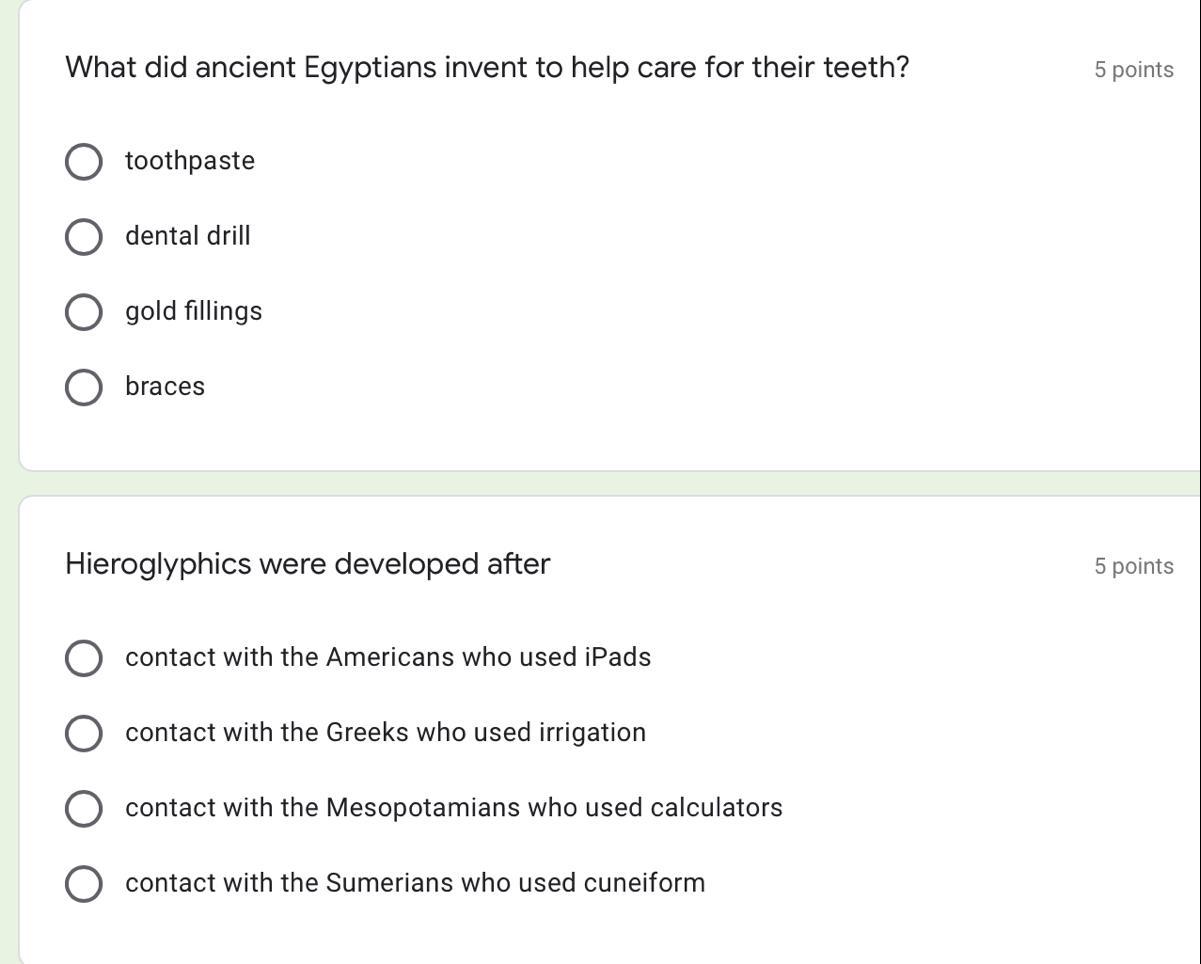Click the 'gold fillings' answer label text
The image size is (1201, 964).
coord(194,311)
